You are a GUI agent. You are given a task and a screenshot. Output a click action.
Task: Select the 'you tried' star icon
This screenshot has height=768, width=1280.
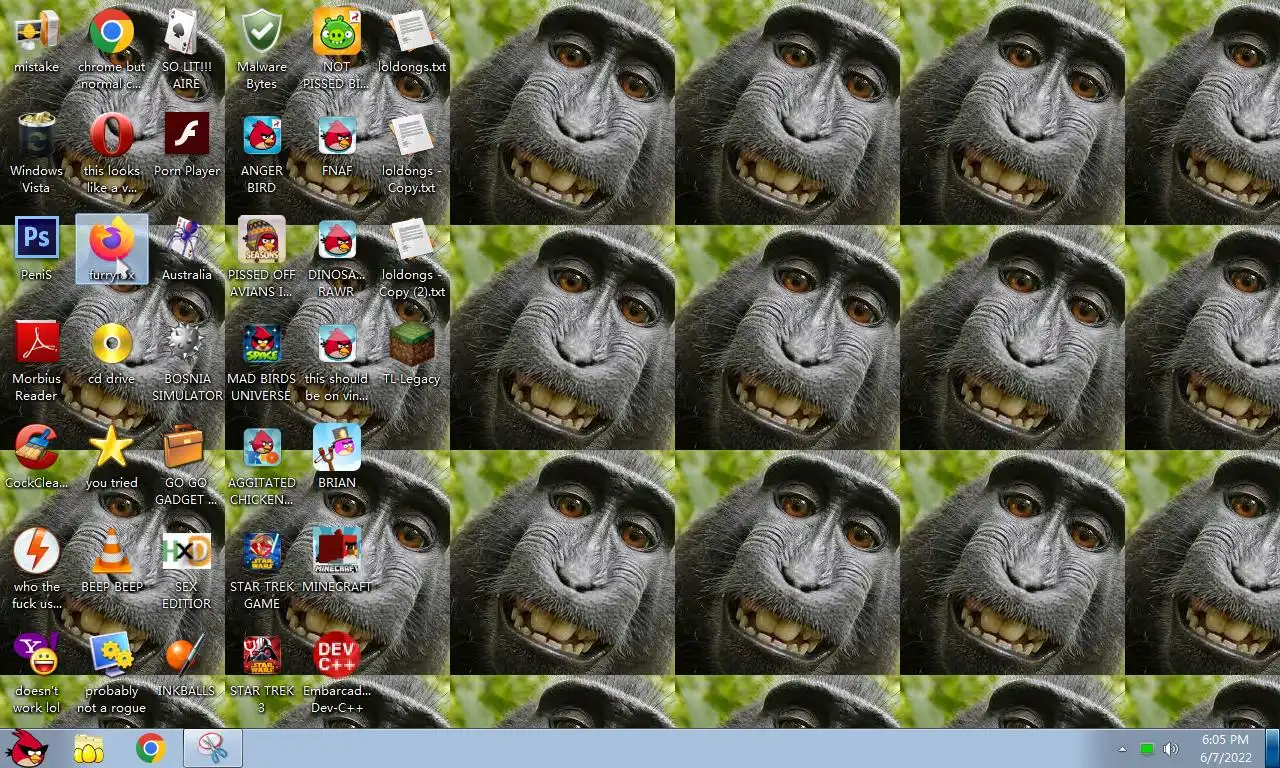pos(112,458)
